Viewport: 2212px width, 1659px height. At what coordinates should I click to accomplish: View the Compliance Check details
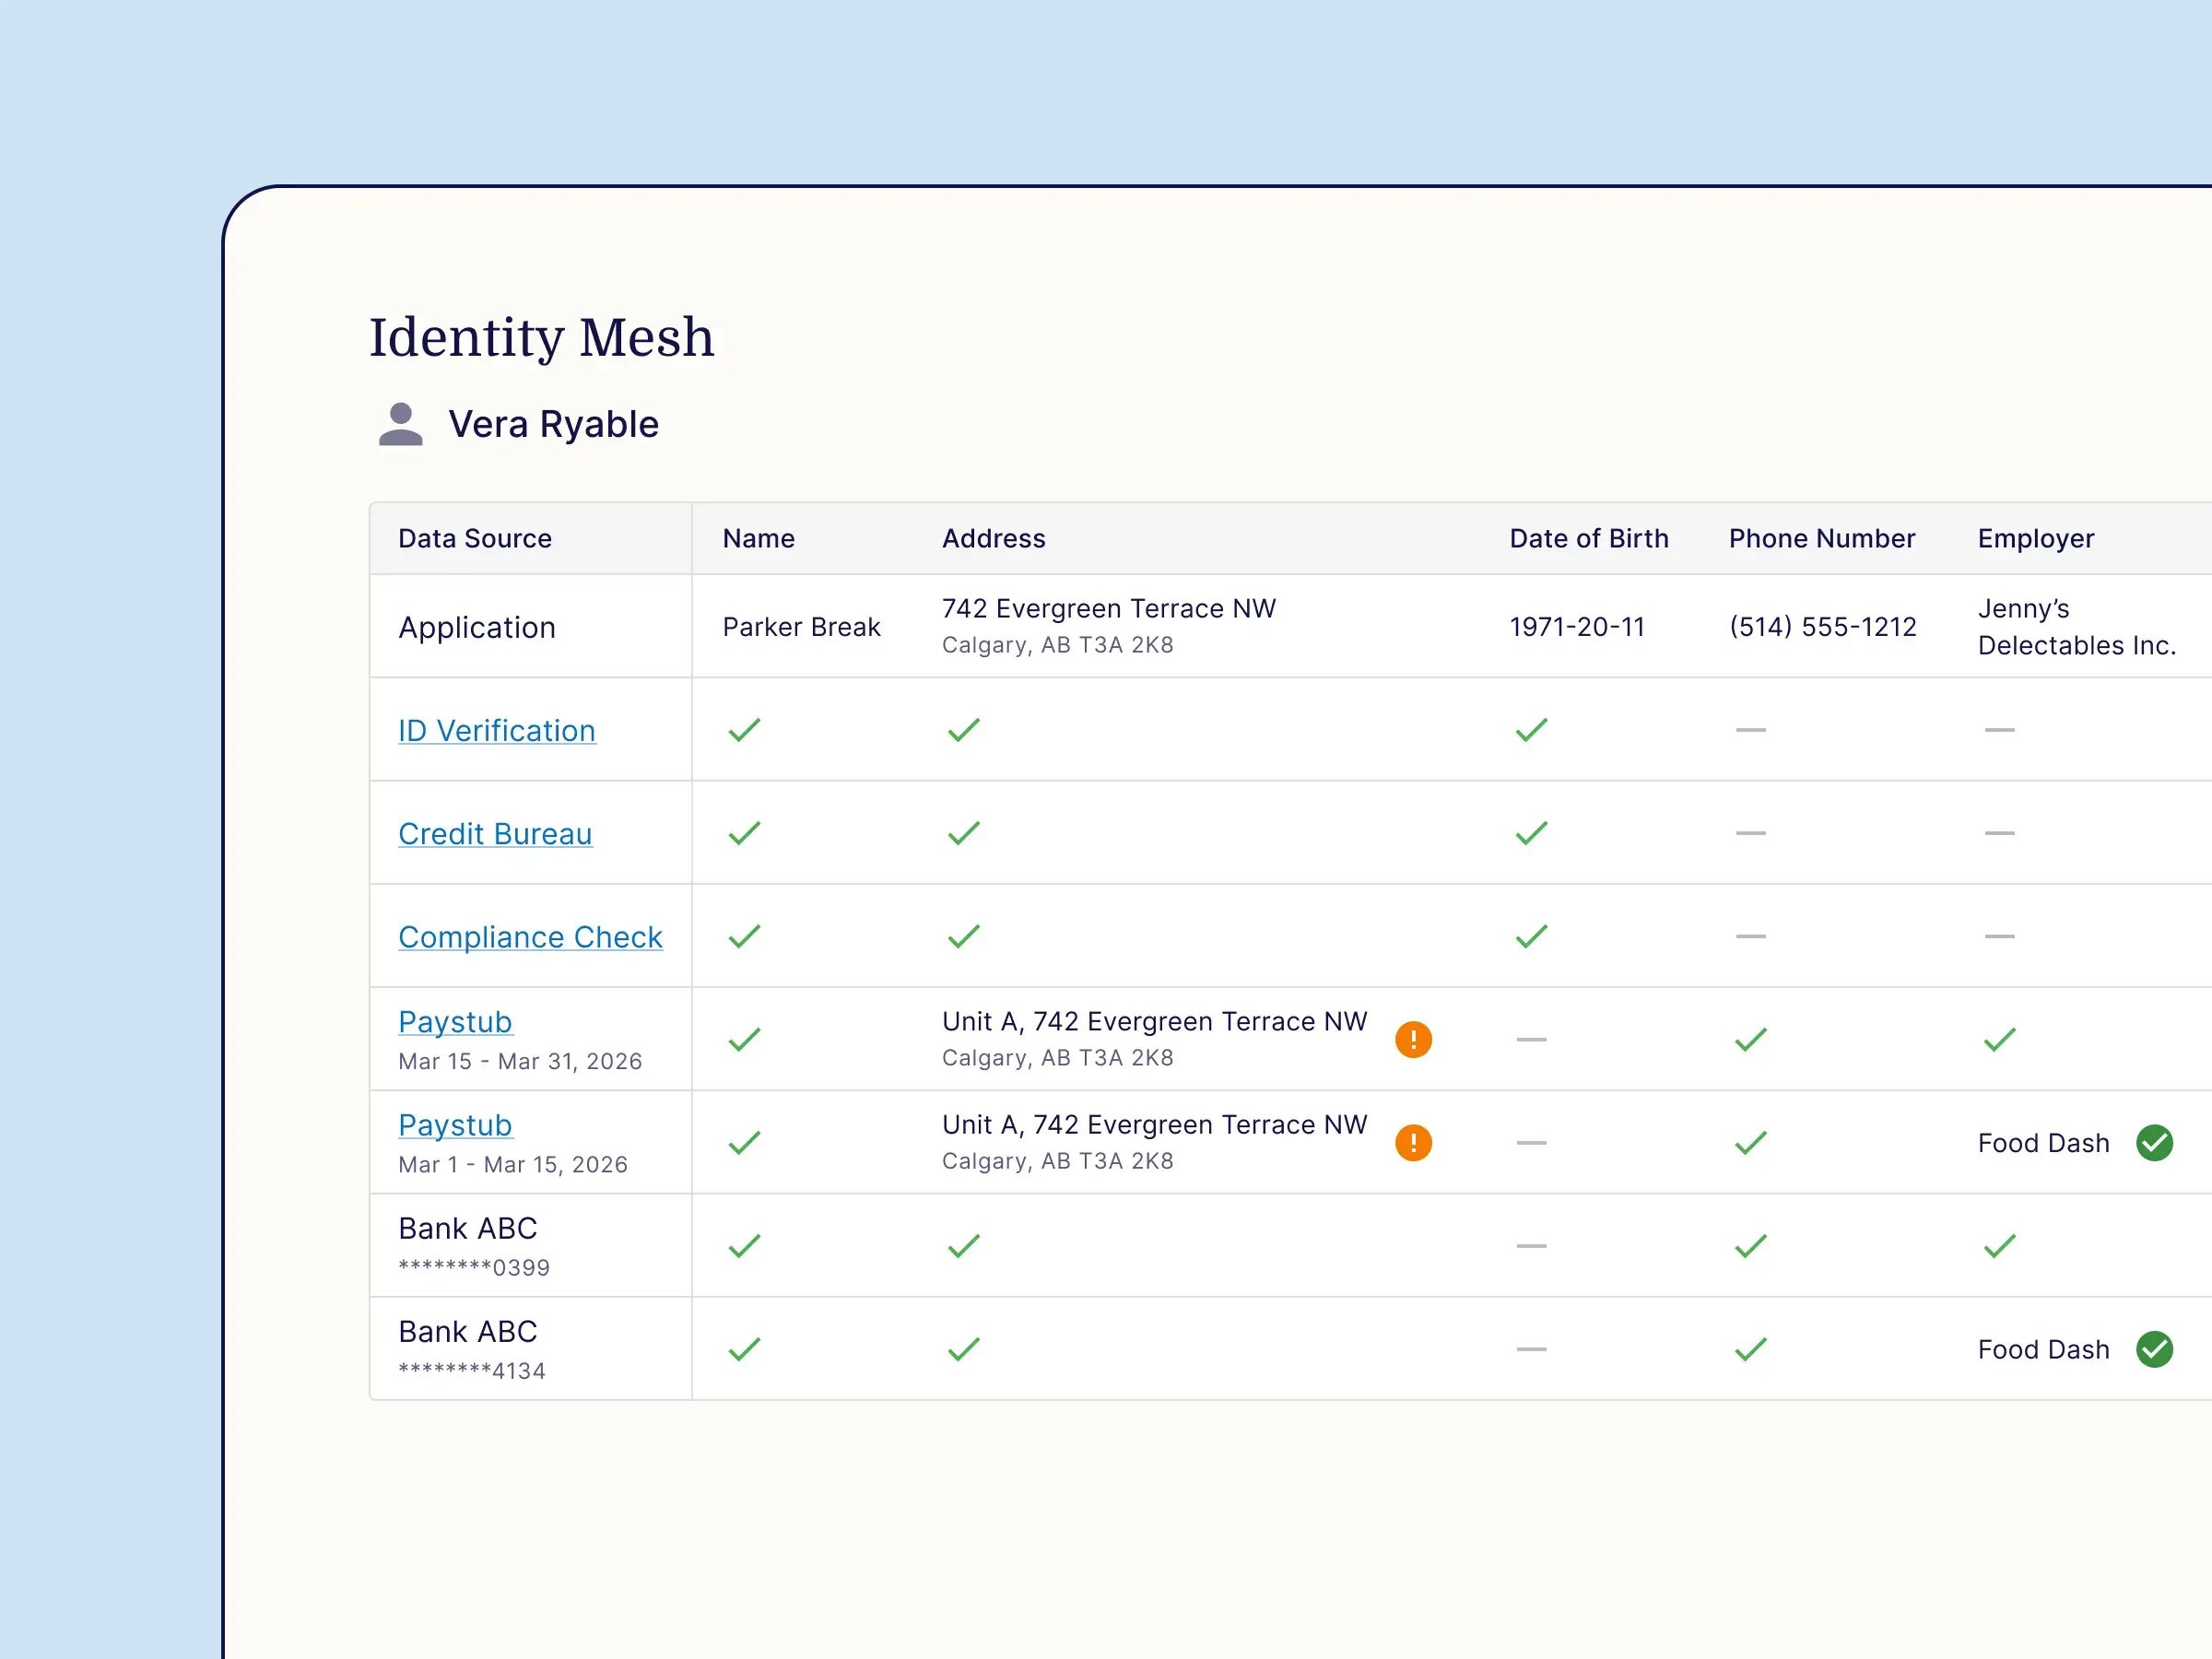click(x=530, y=936)
